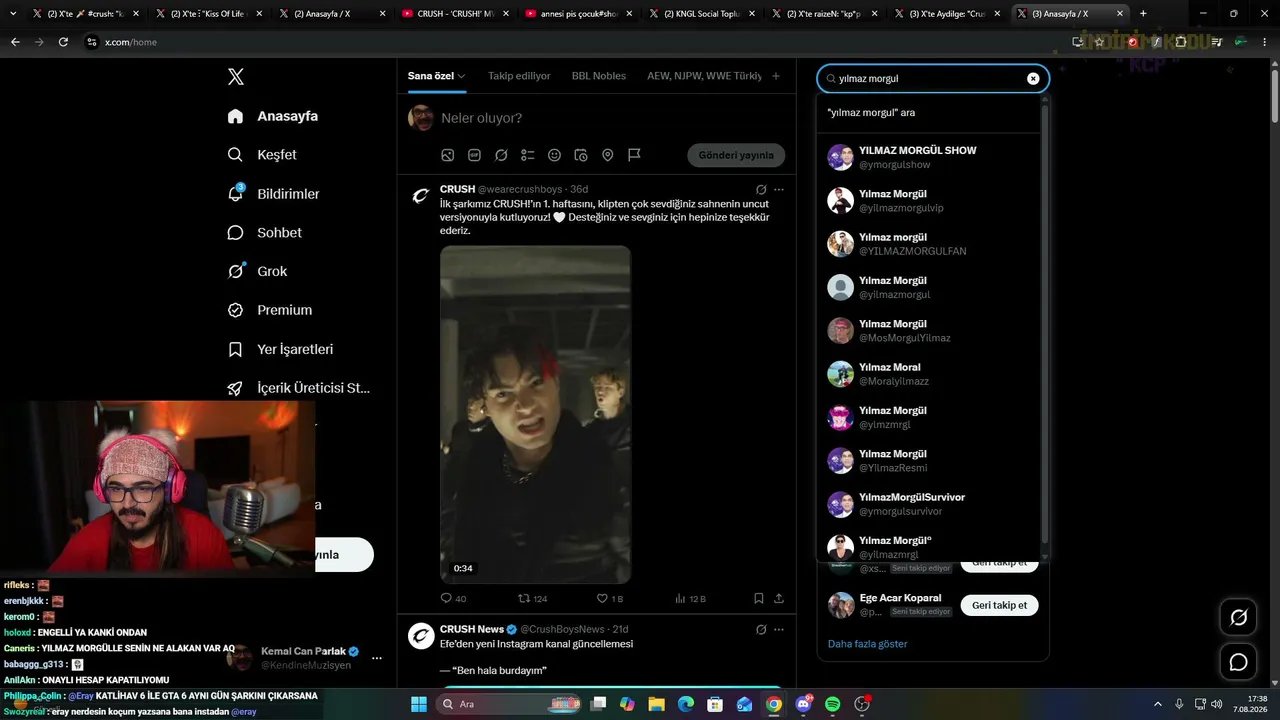The width and height of the screenshot is (1280, 720).
Task: Tag a location in the post
Action: click(x=607, y=155)
